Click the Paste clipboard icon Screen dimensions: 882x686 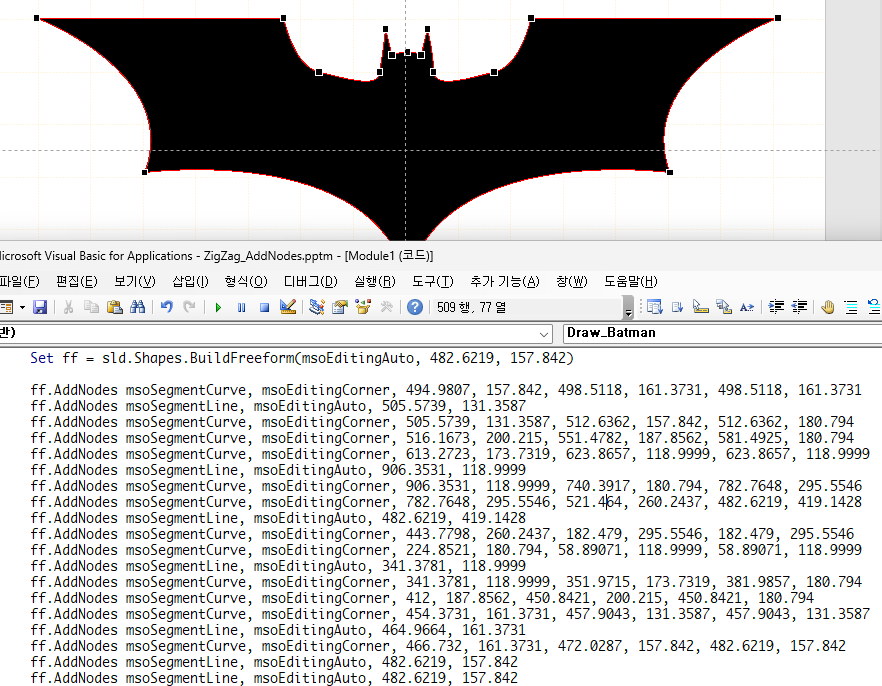[x=115, y=307]
